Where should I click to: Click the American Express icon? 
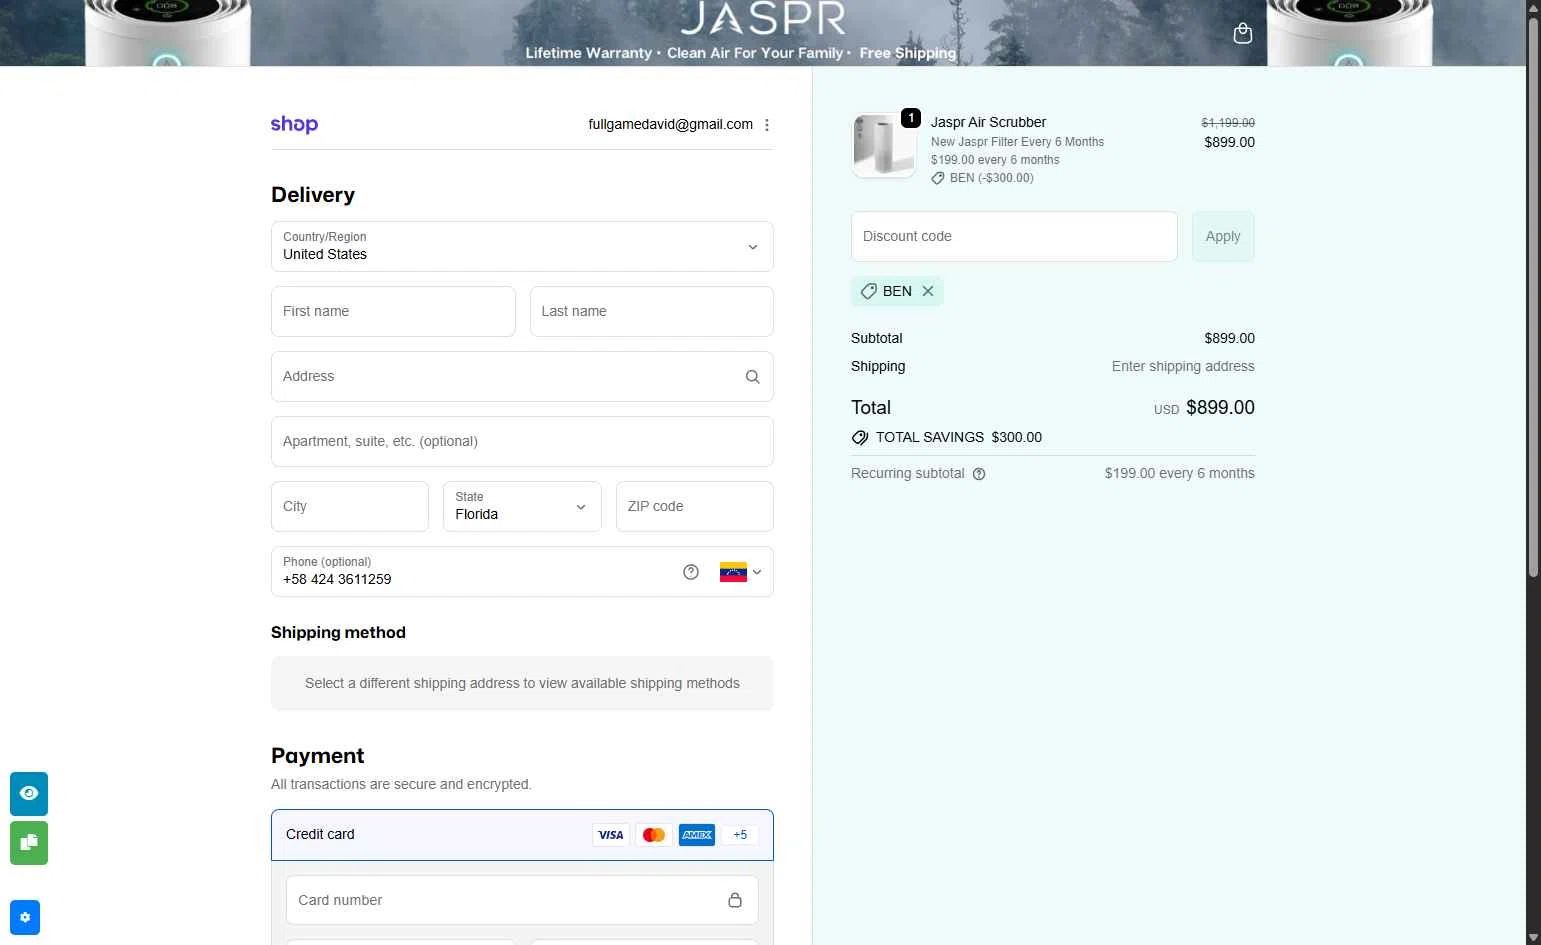tap(697, 835)
